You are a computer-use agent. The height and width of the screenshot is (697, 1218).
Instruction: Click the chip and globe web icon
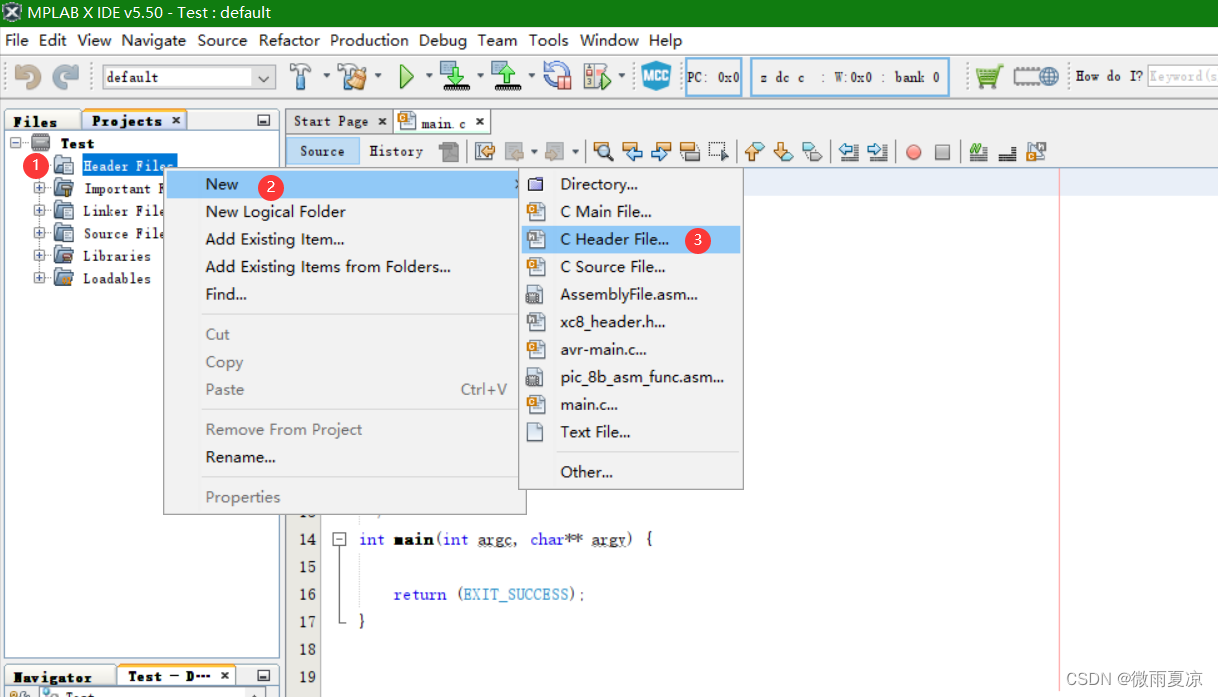(x=1036, y=77)
